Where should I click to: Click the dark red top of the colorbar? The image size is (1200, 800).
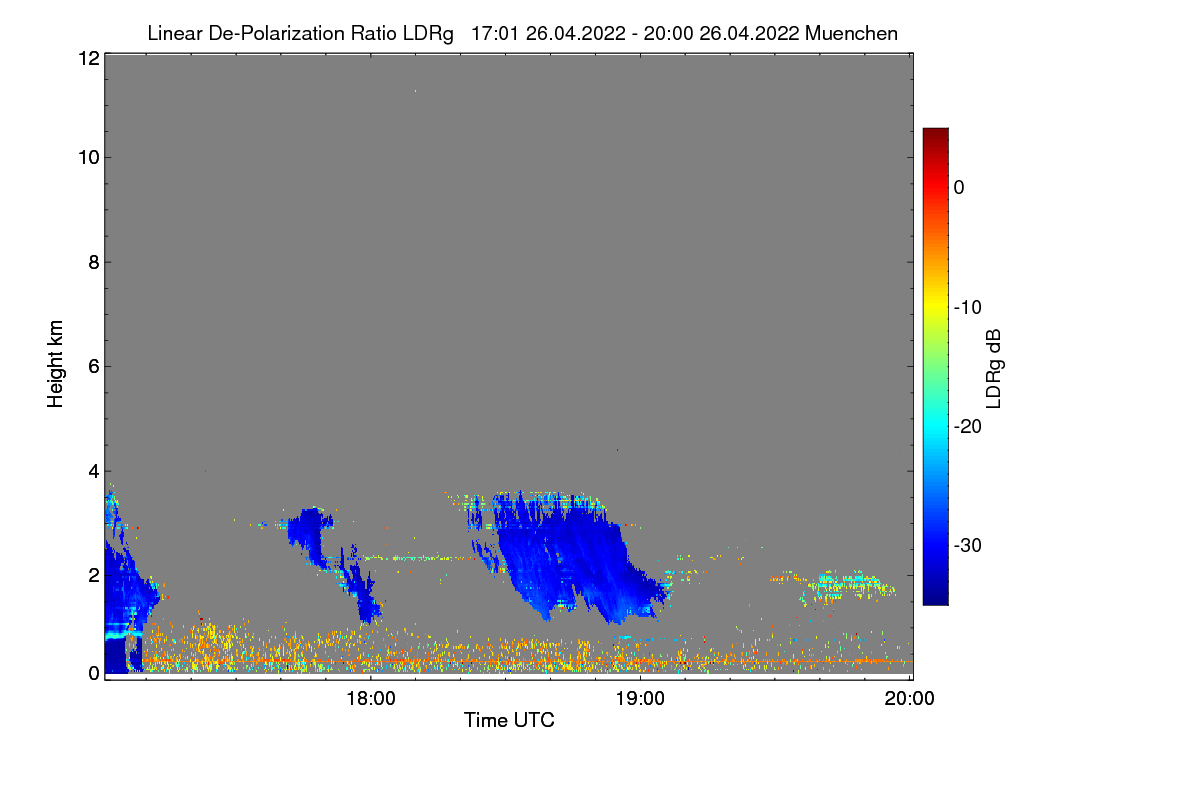coord(935,135)
